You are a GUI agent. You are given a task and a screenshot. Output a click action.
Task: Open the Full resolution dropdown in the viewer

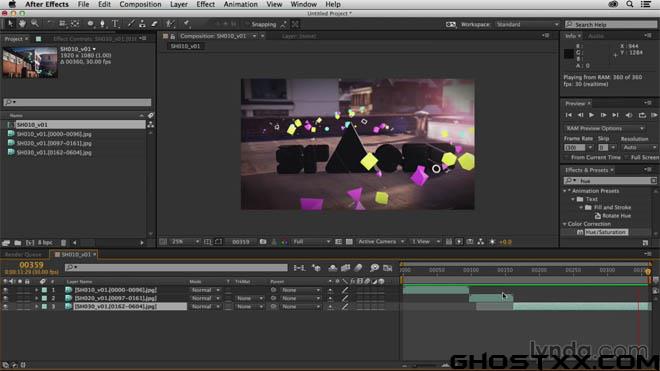[x=311, y=242]
